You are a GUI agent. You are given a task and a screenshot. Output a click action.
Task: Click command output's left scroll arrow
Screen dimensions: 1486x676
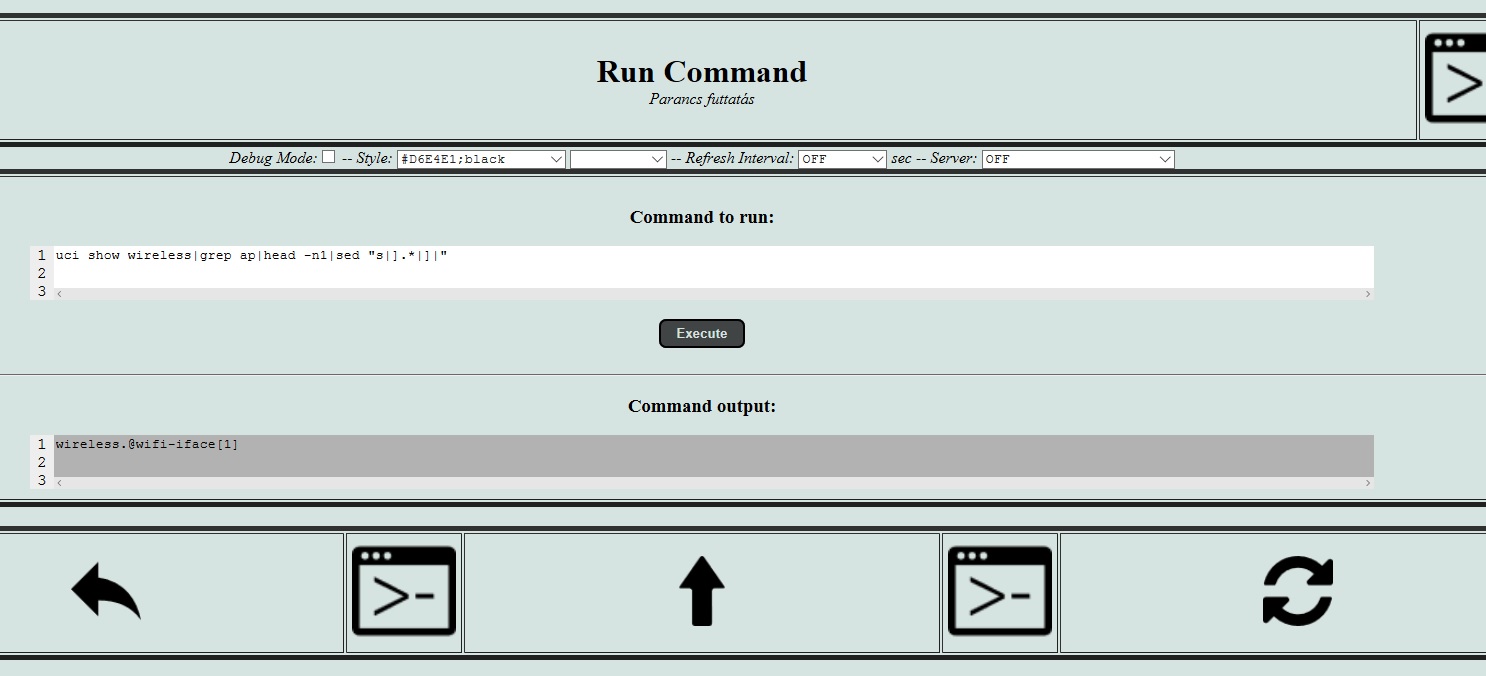click(60, 483)
